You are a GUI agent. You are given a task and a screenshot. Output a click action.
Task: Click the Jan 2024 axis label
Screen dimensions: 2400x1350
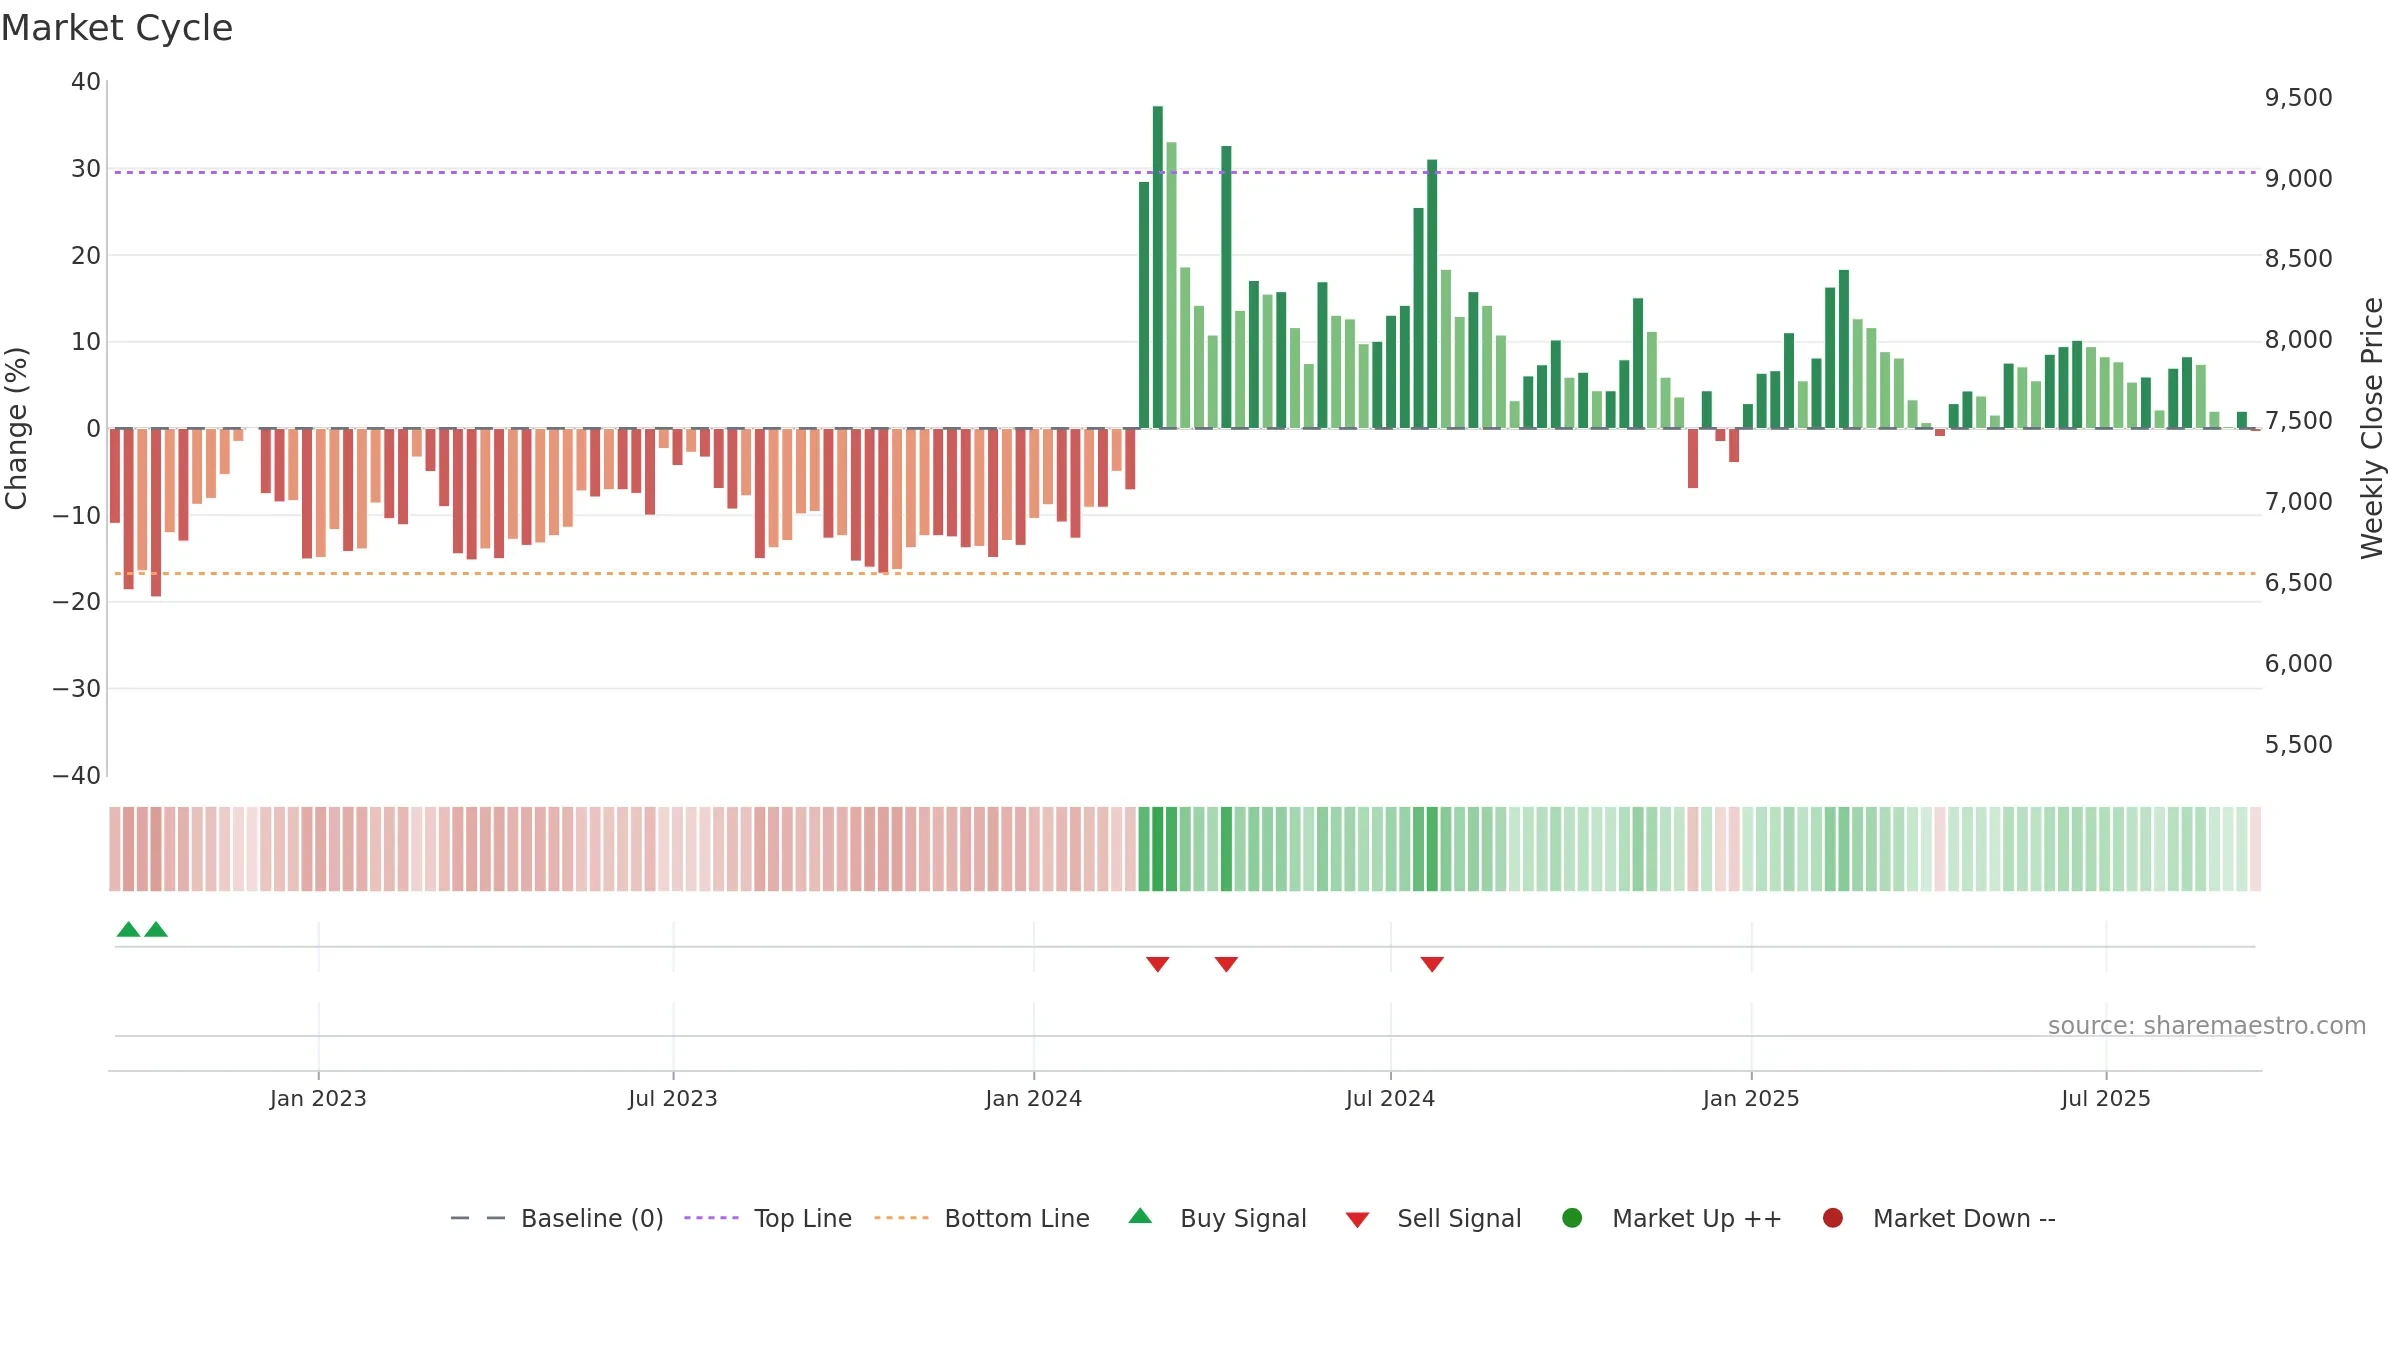point(1034,1099)
